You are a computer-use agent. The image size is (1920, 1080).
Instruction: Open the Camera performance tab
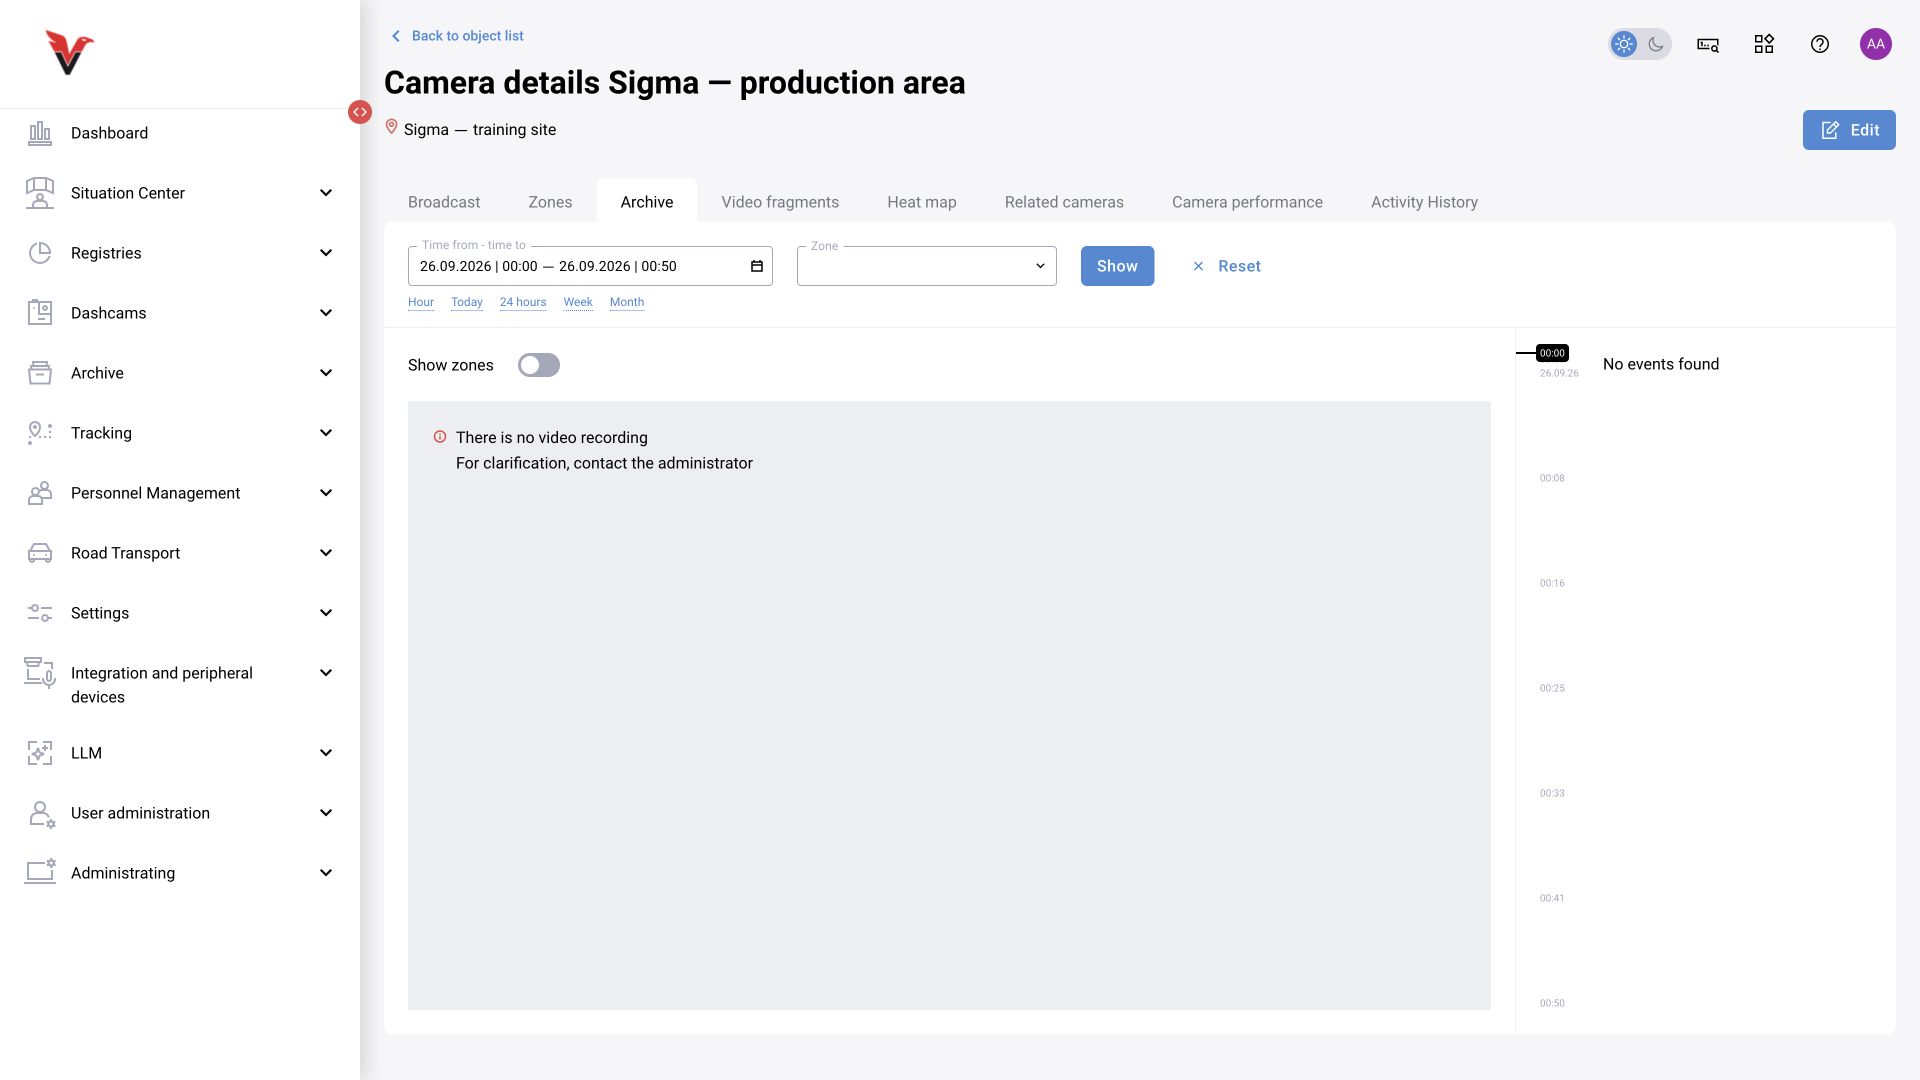(x=1247, y=202)
